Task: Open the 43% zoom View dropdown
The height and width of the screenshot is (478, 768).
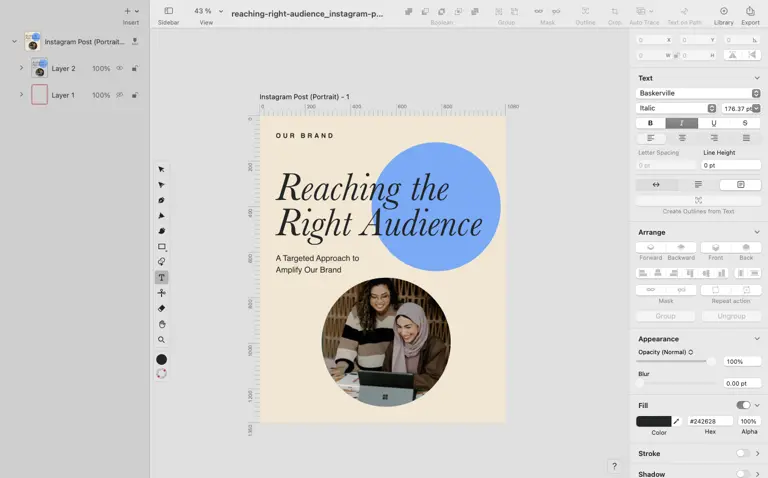Action: pos(208,11)
